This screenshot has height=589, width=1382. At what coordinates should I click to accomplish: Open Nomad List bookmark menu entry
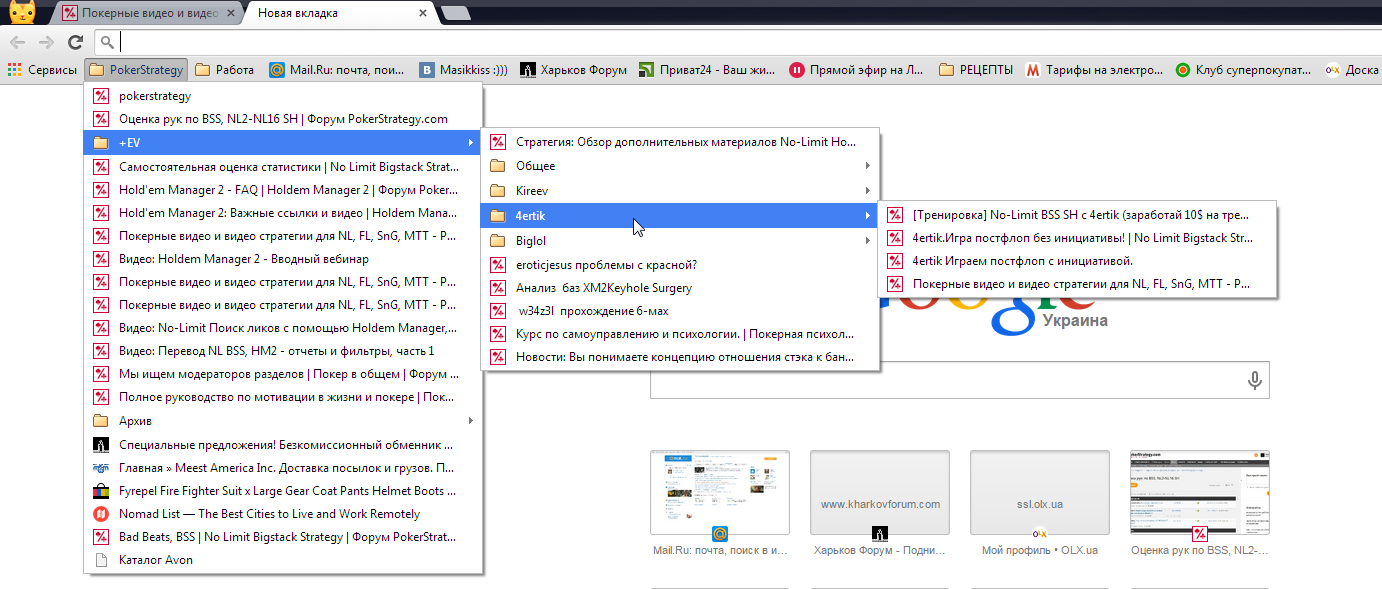[x=283, y=514]
